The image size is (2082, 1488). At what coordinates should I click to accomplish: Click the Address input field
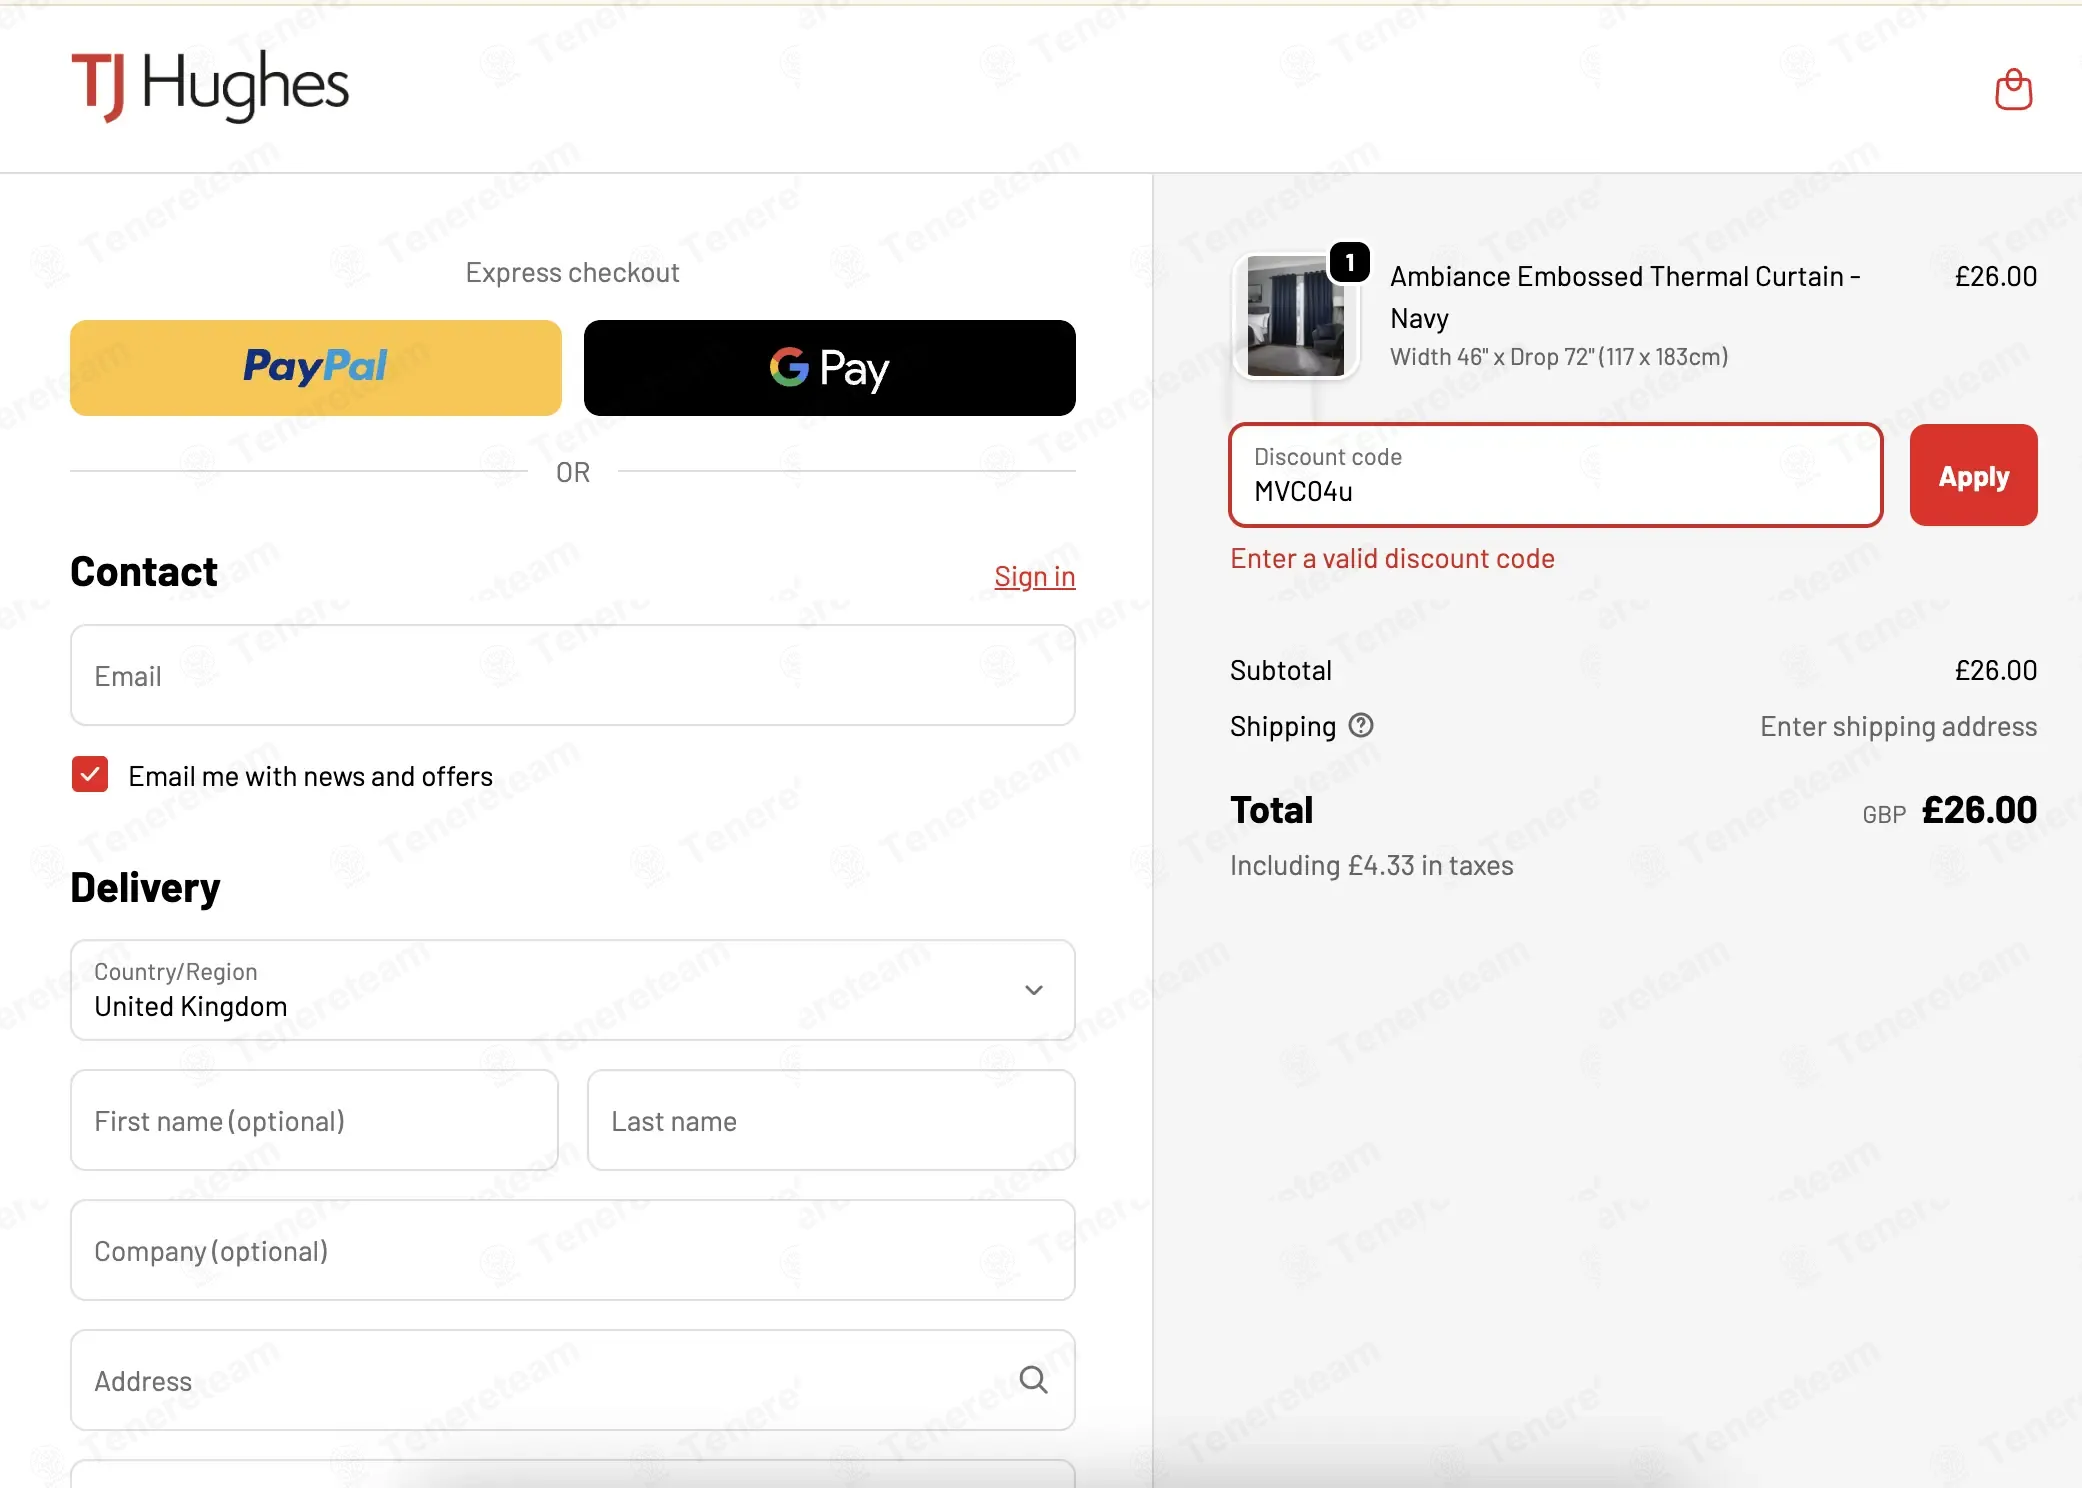click(x=573, y=1380)
